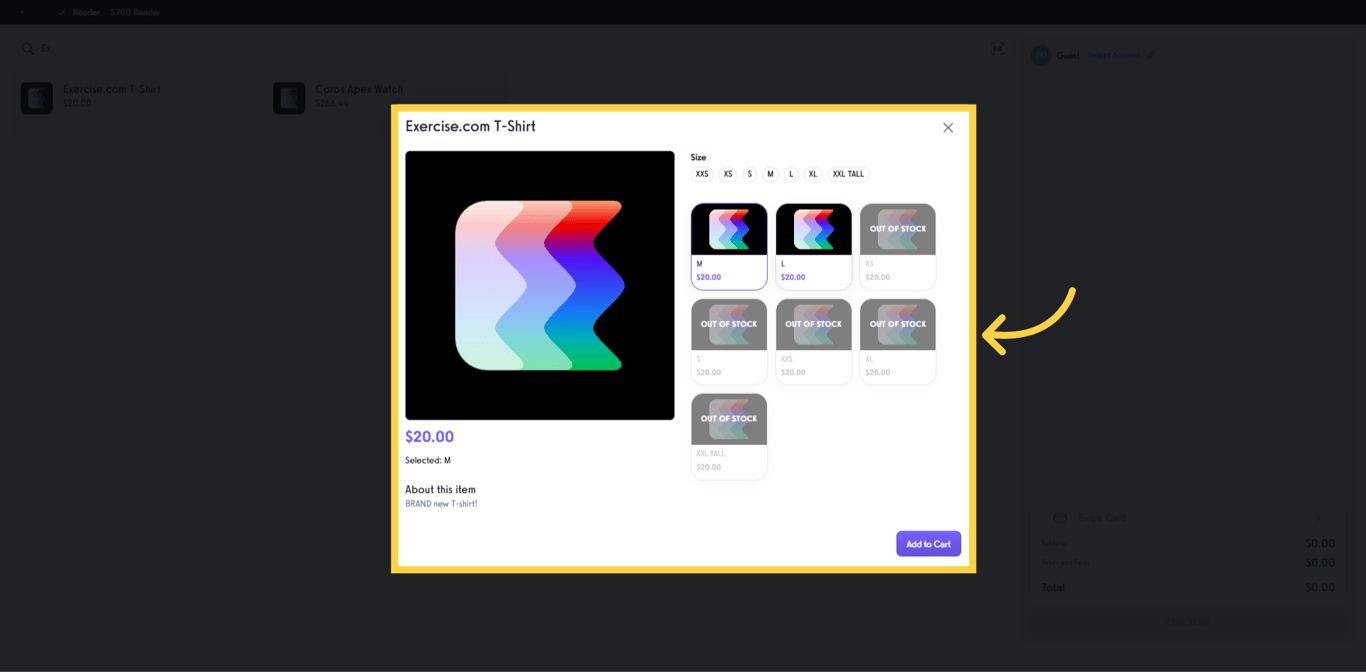Click the barcode scanner icon

(x=997, y=47)
